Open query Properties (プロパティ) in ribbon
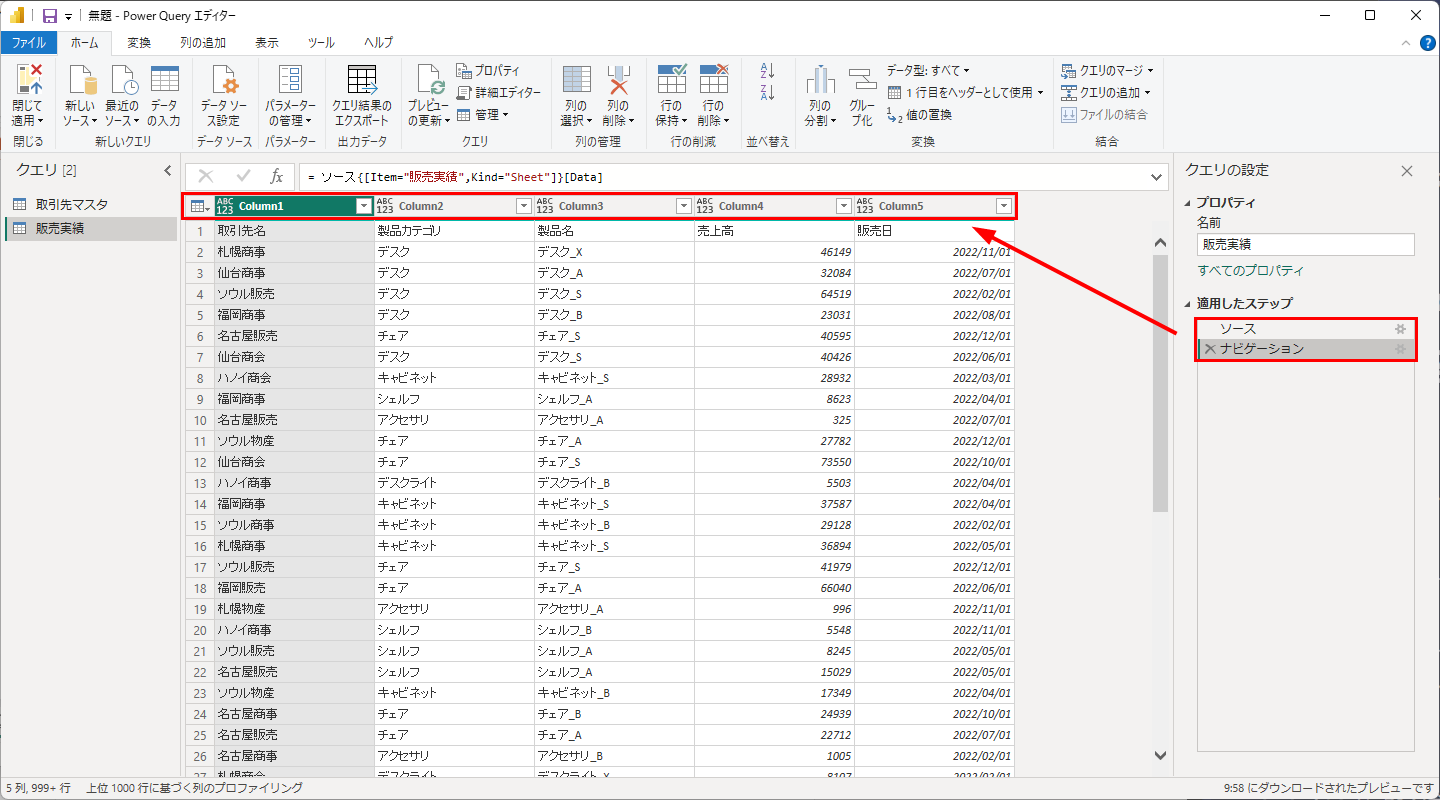This screenshot has height=800, width=1440. 488,71
